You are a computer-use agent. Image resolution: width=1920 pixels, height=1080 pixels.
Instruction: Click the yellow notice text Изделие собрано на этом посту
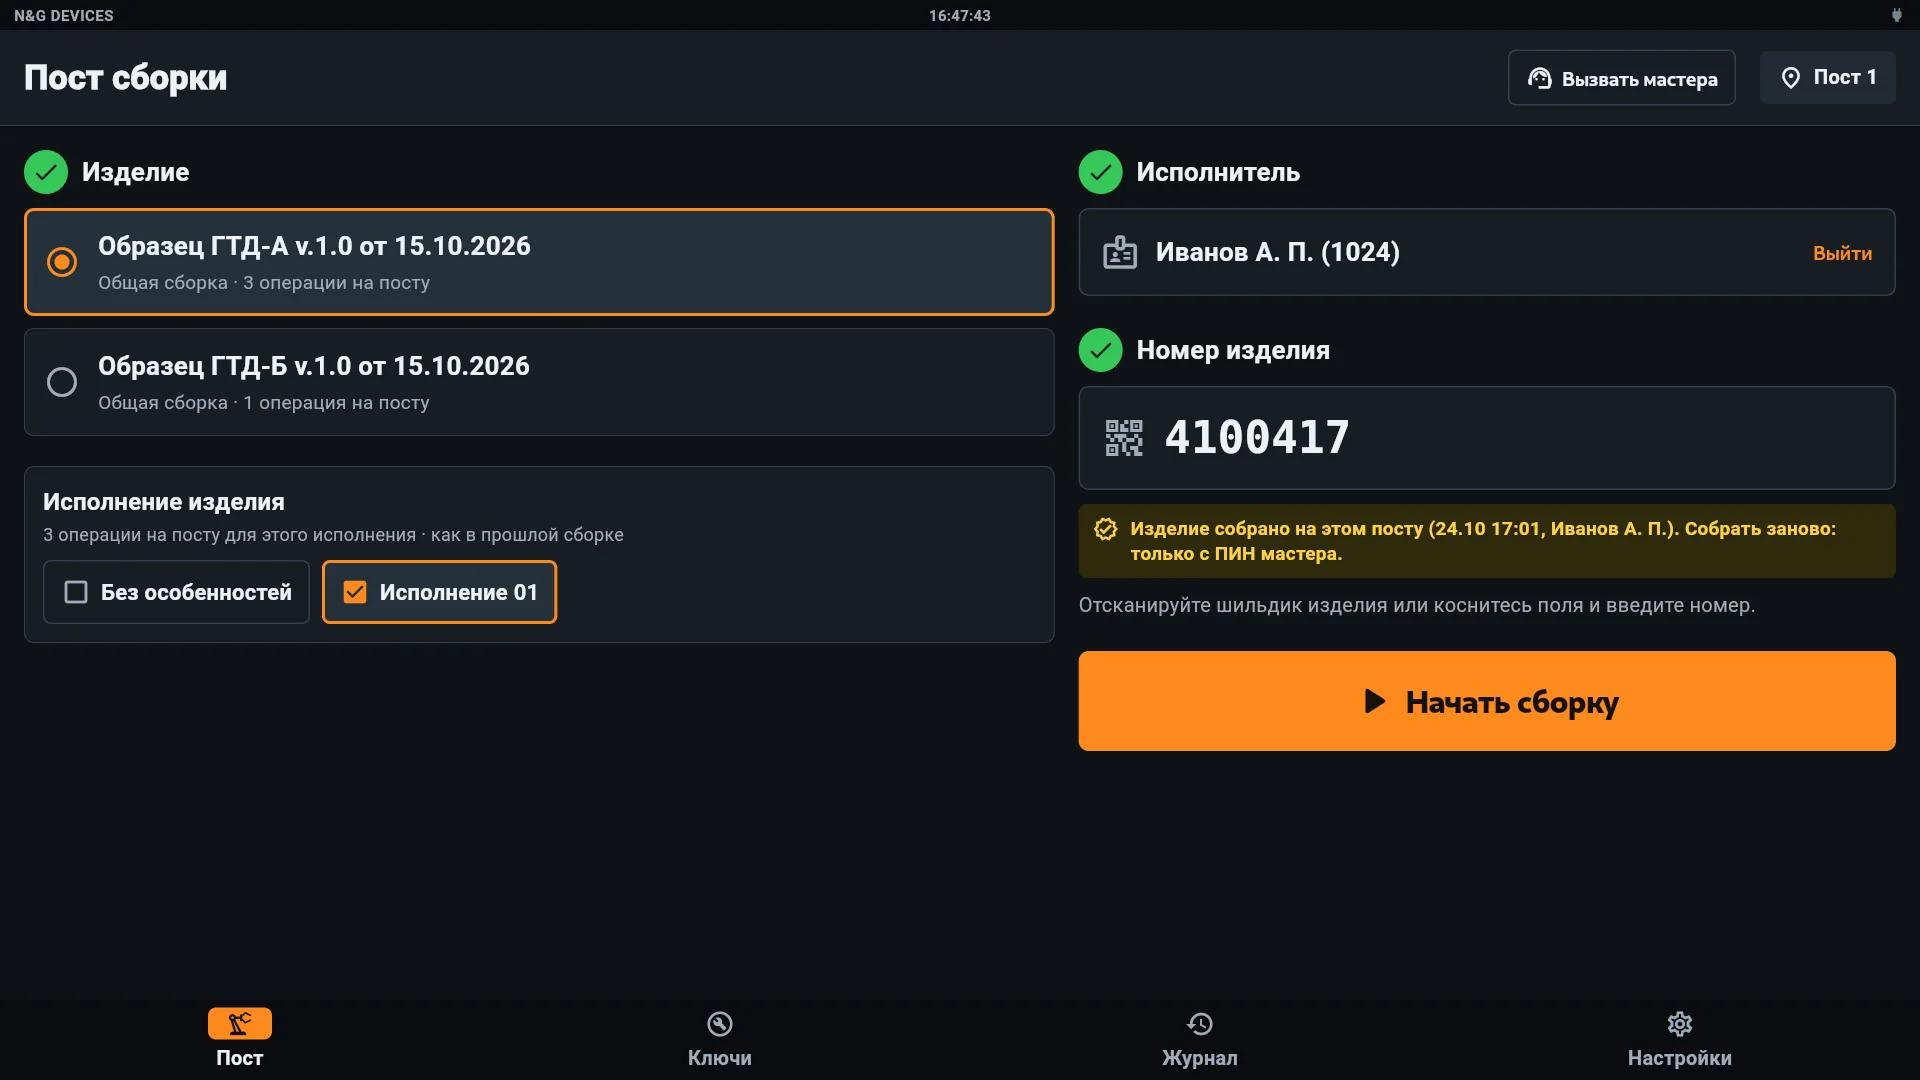point(1483,541)
